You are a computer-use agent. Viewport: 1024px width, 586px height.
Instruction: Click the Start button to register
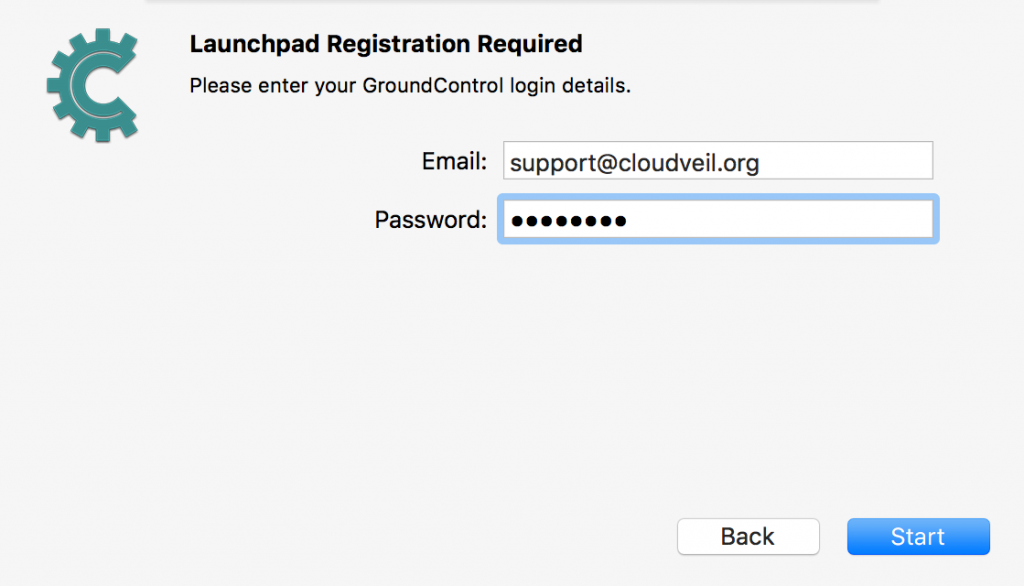[x=918, y=536]
